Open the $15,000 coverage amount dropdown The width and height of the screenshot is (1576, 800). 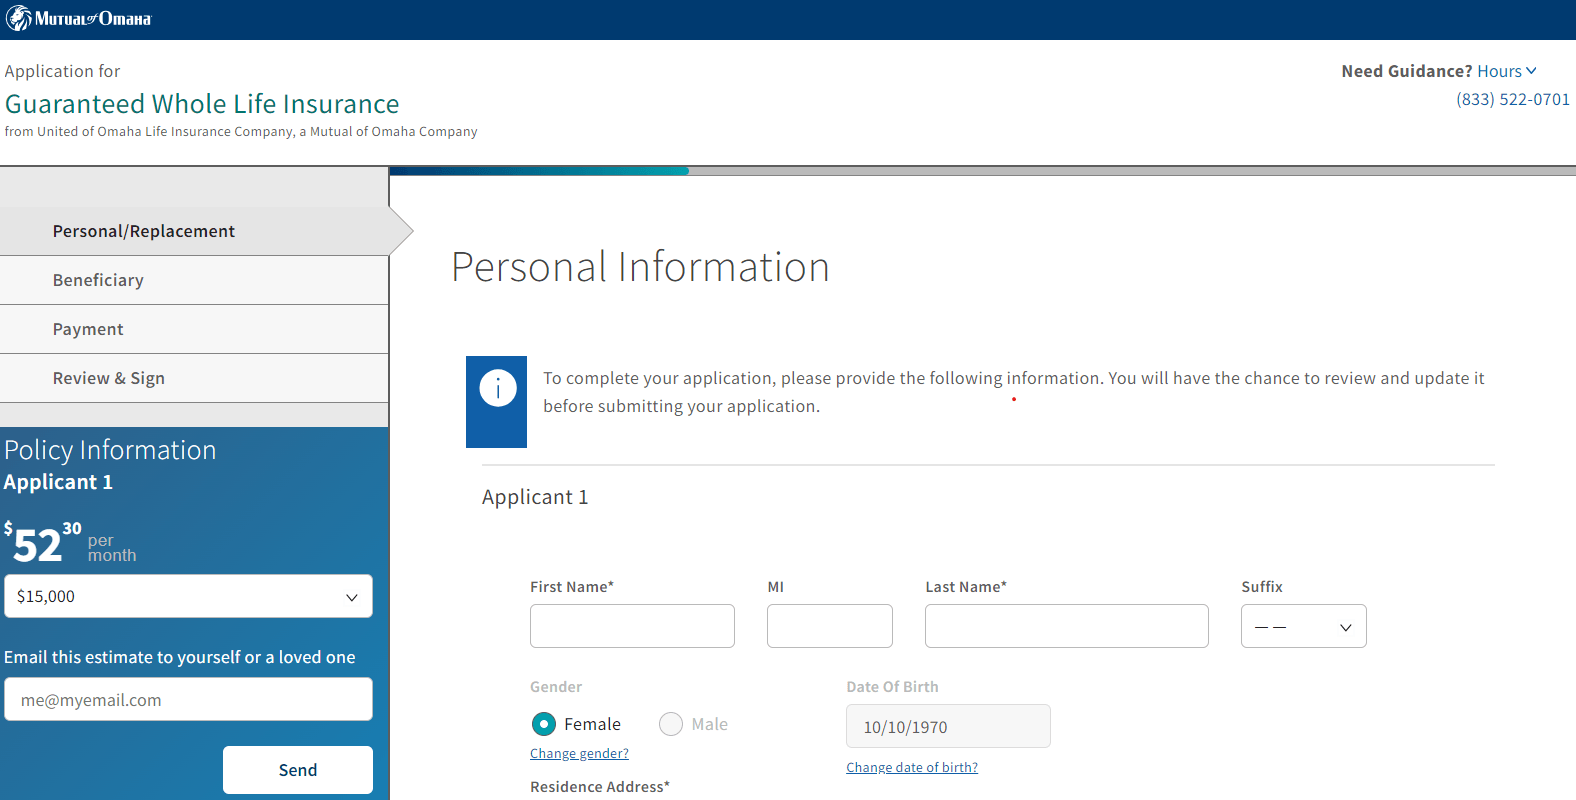tap(188, 597)
